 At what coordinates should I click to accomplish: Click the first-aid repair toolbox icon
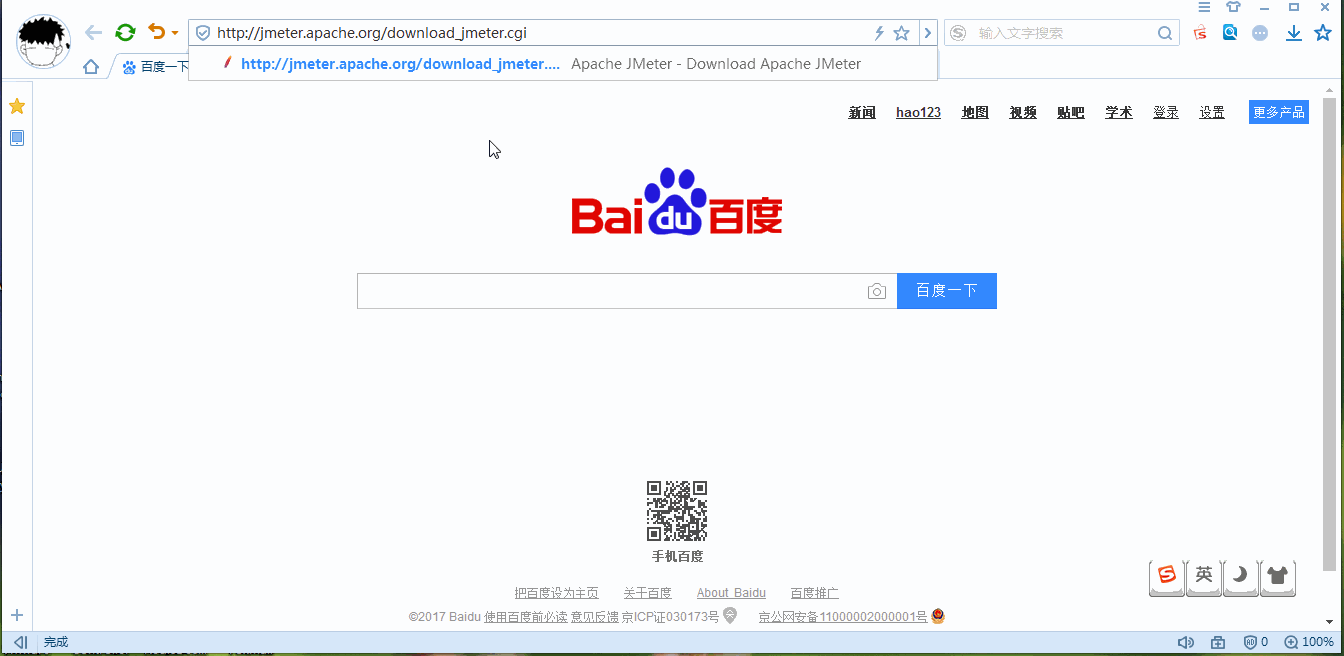pyautogui.click(x=1218, y=642)
